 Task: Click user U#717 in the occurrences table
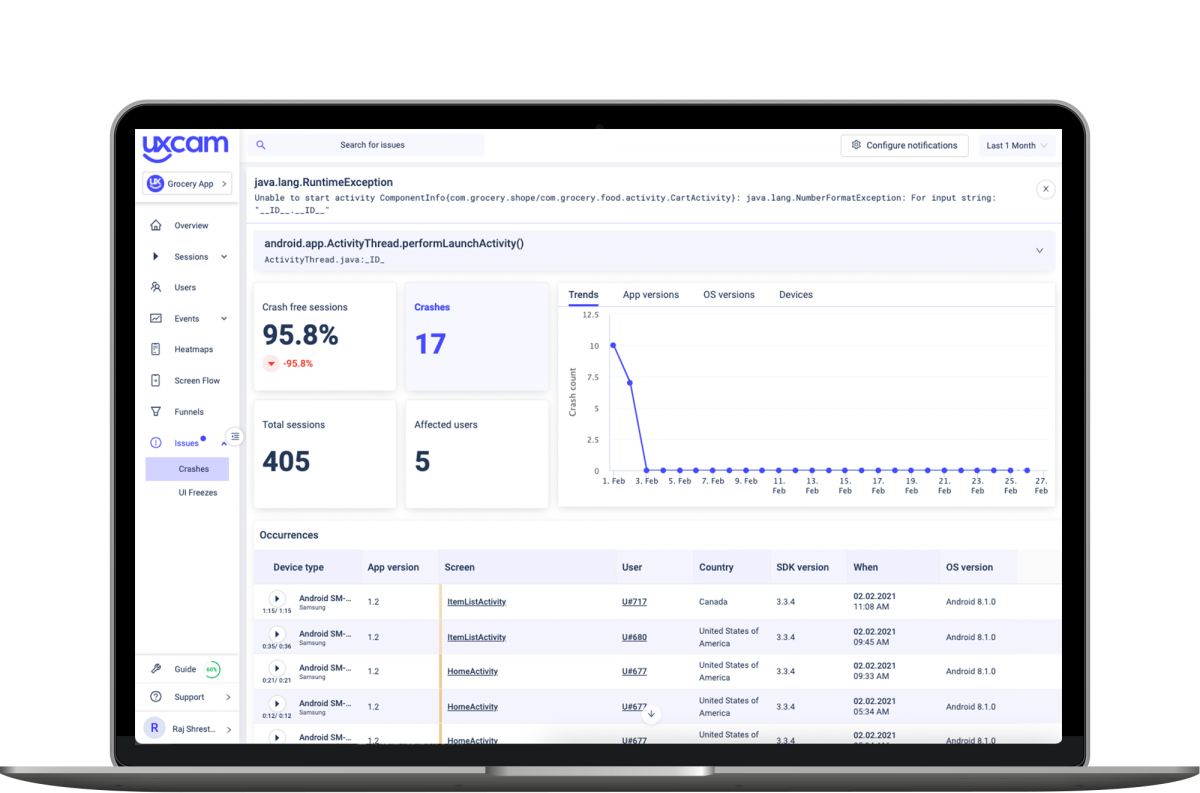point(634,601)
